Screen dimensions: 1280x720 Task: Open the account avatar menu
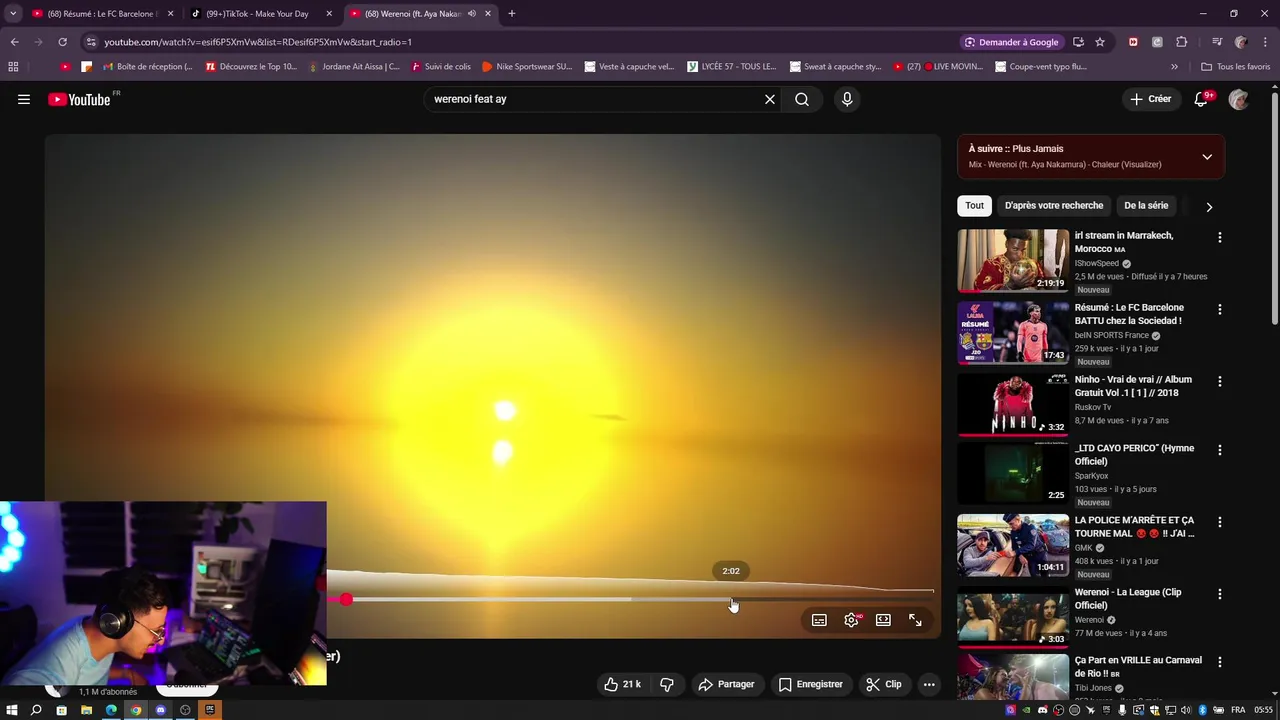(x=1239, y=99)
